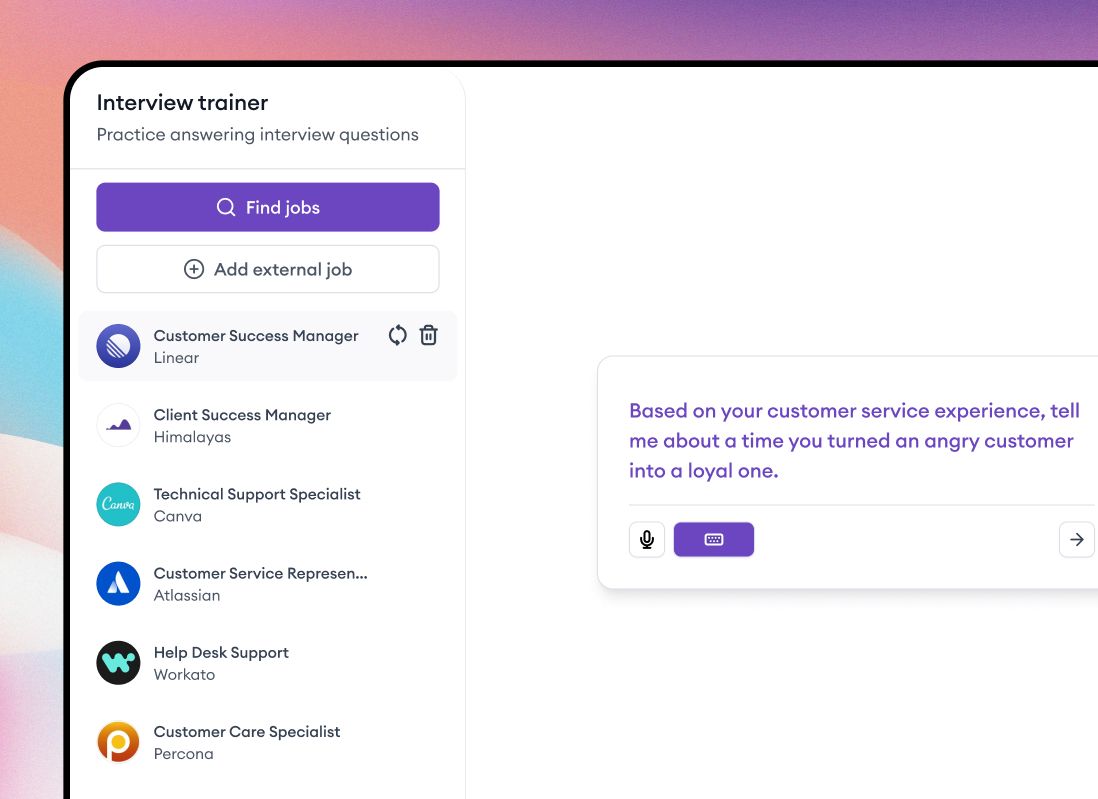Open the Client Success Manager job entry
This screenshot has width=1098, height=799.
pos(241,425)
